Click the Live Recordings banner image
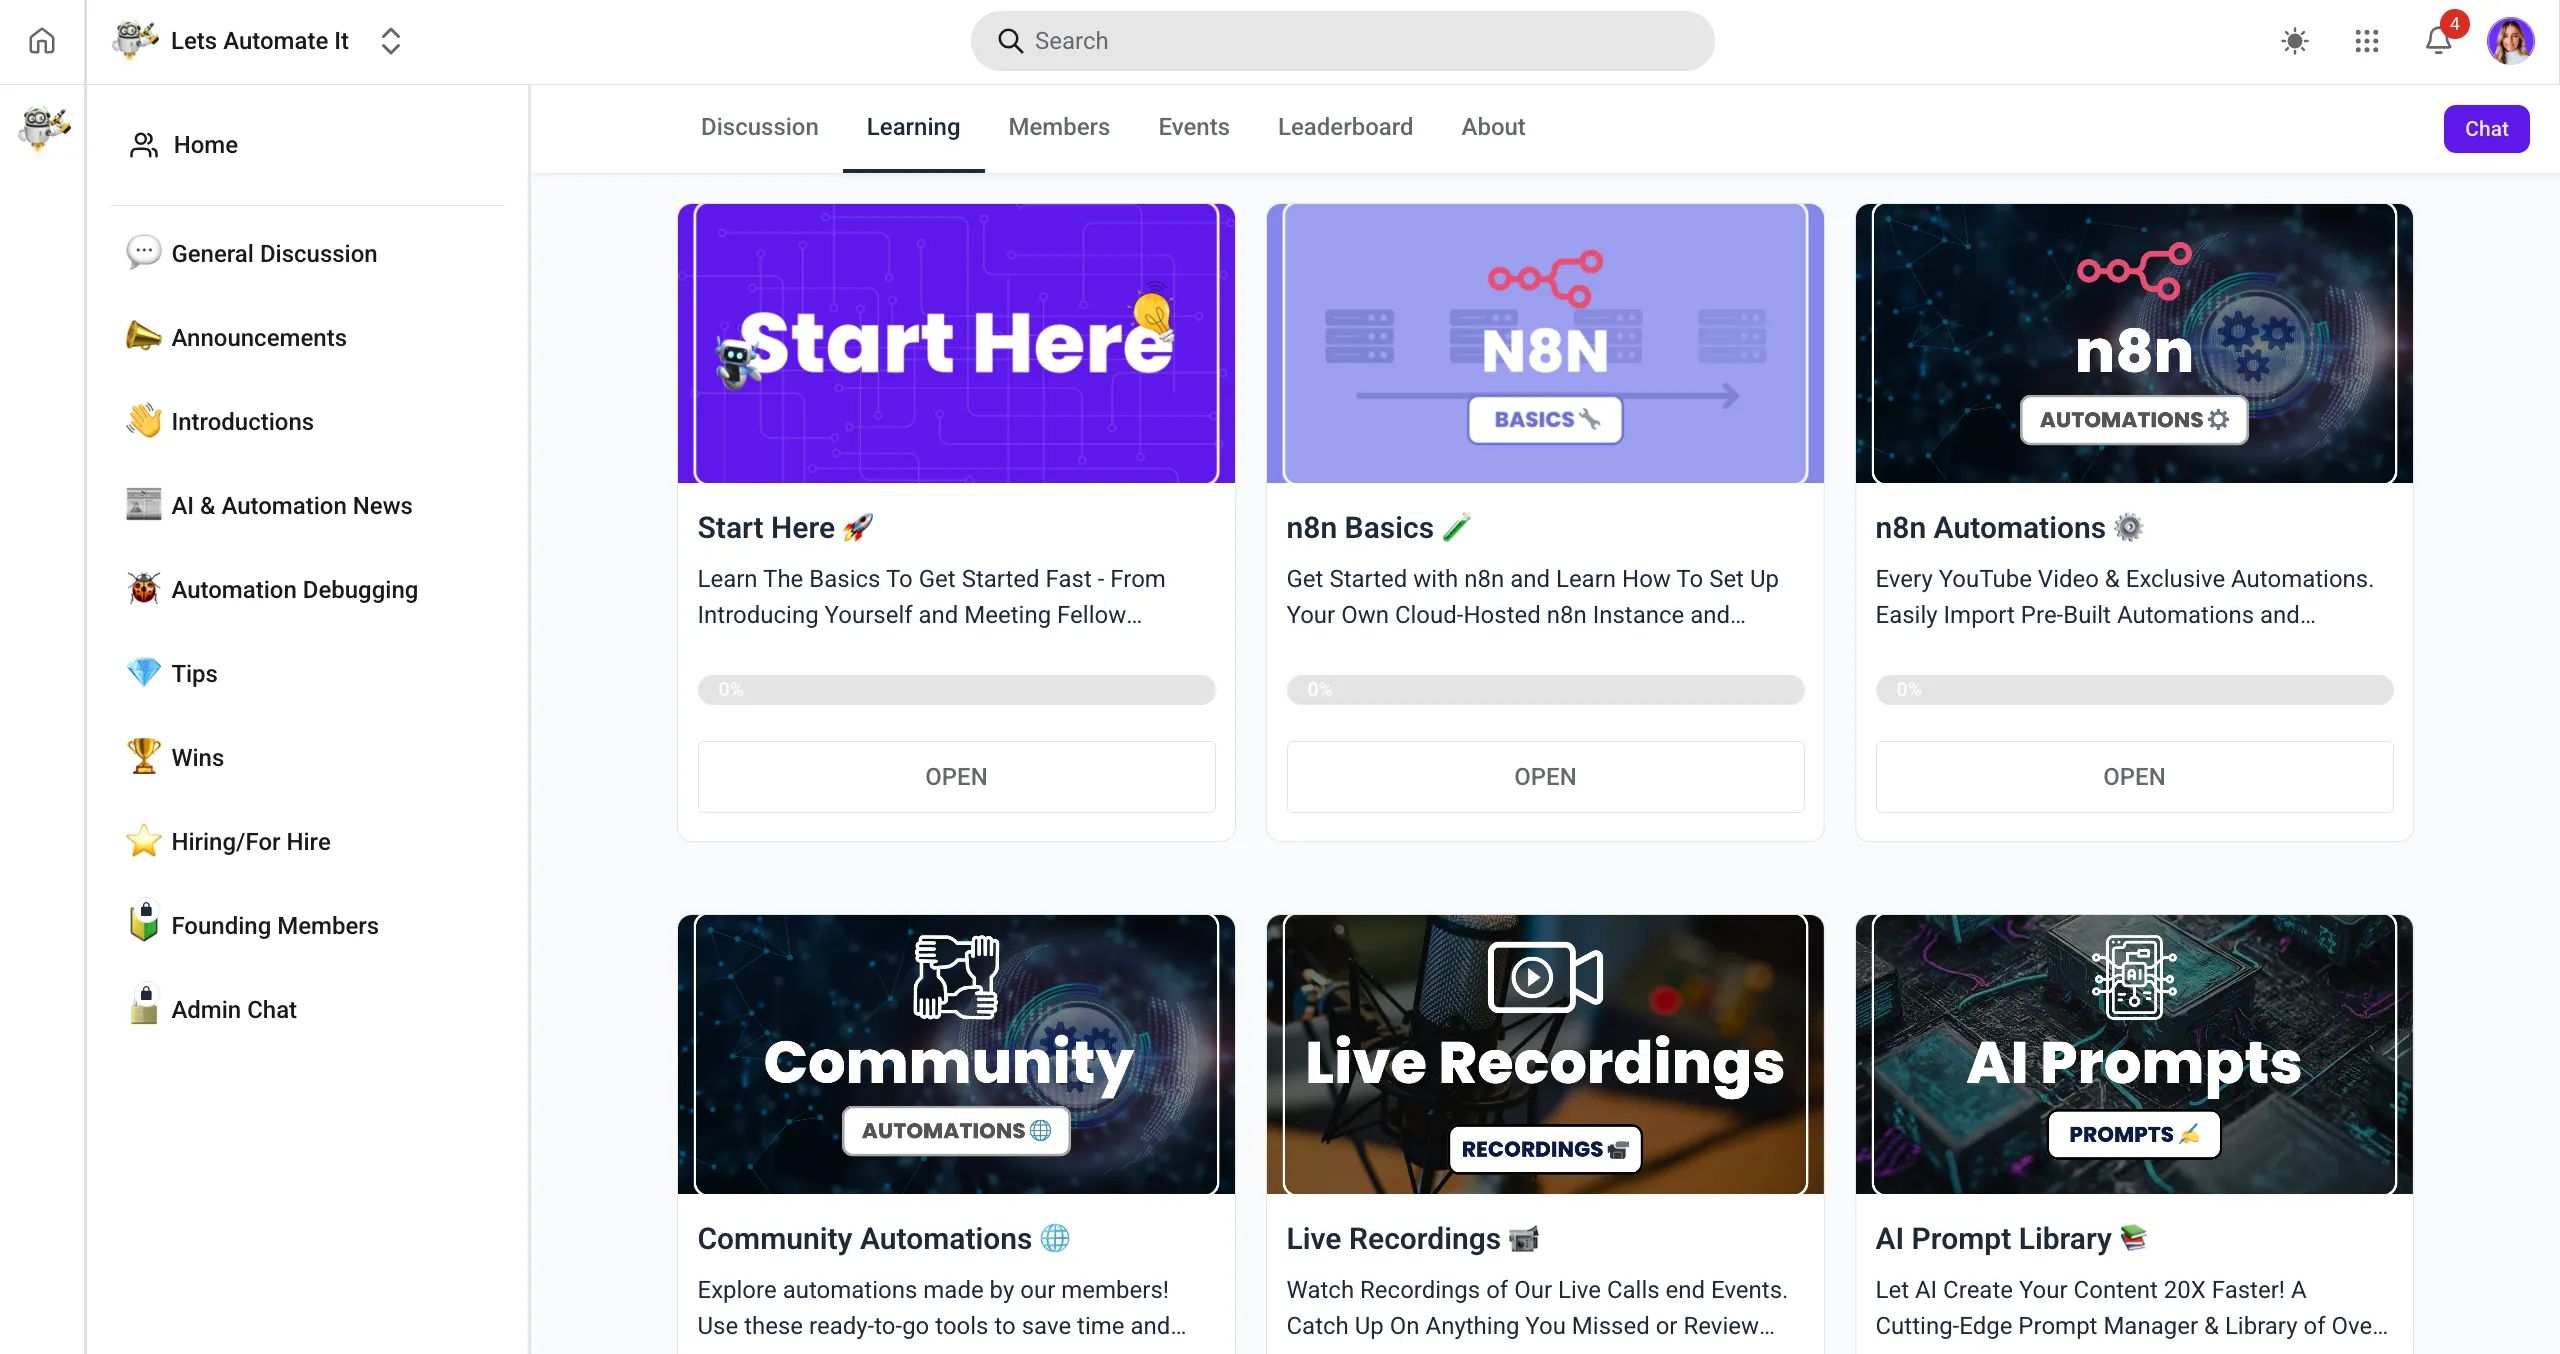 (x=1545, y=1054)
